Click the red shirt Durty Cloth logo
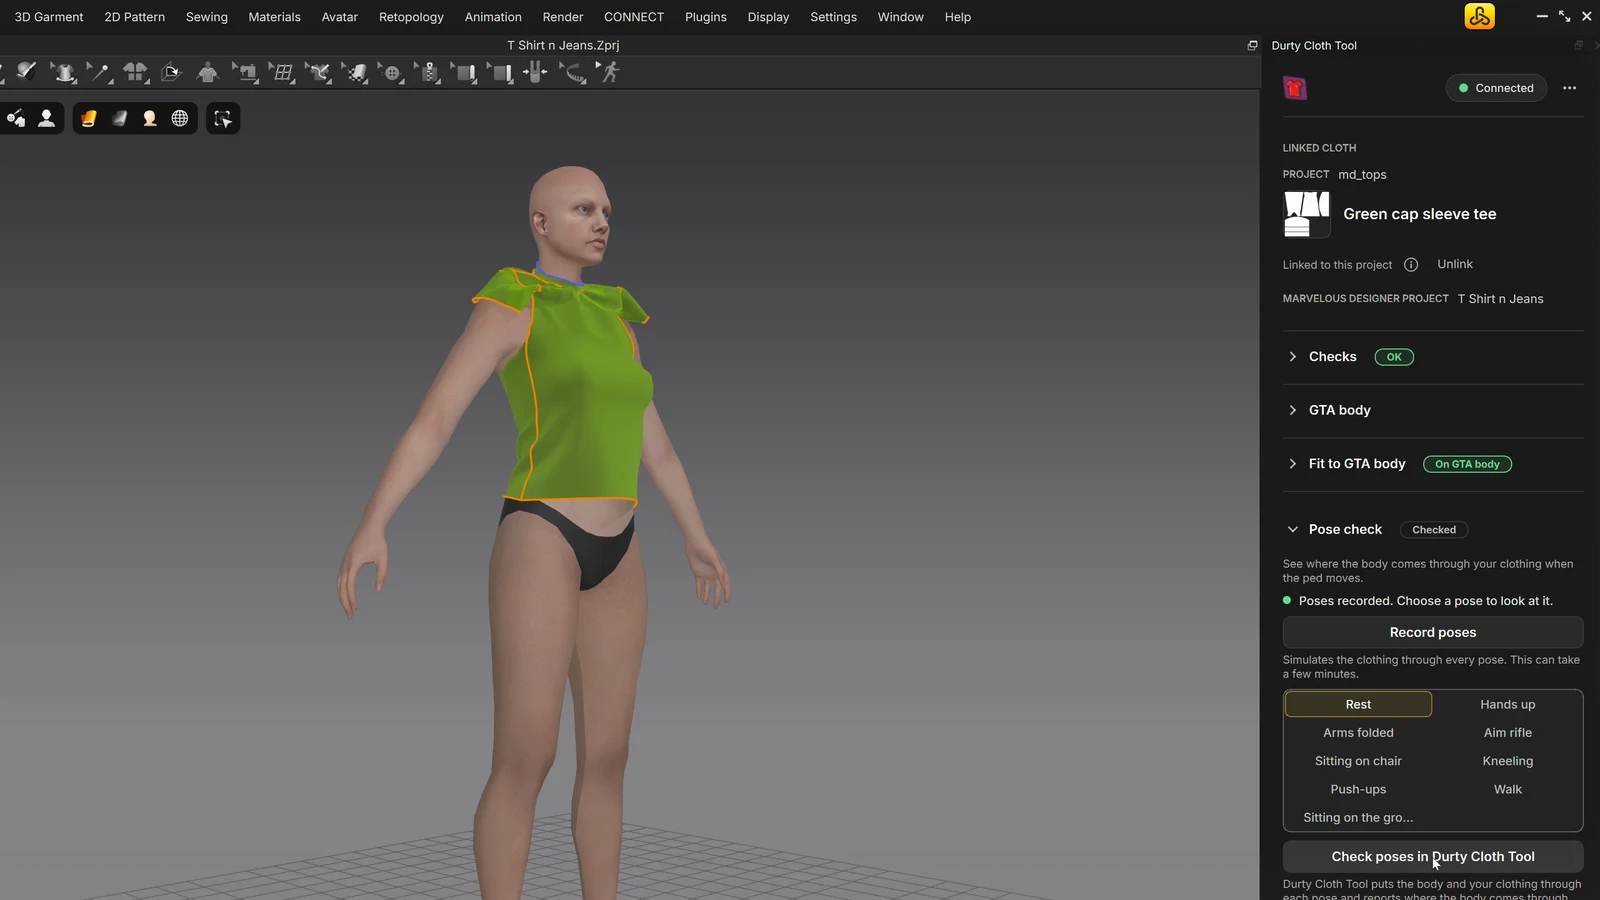The height and width of the screenshot is (900, 1600). pyautogui.click(x=1295, y=88)
